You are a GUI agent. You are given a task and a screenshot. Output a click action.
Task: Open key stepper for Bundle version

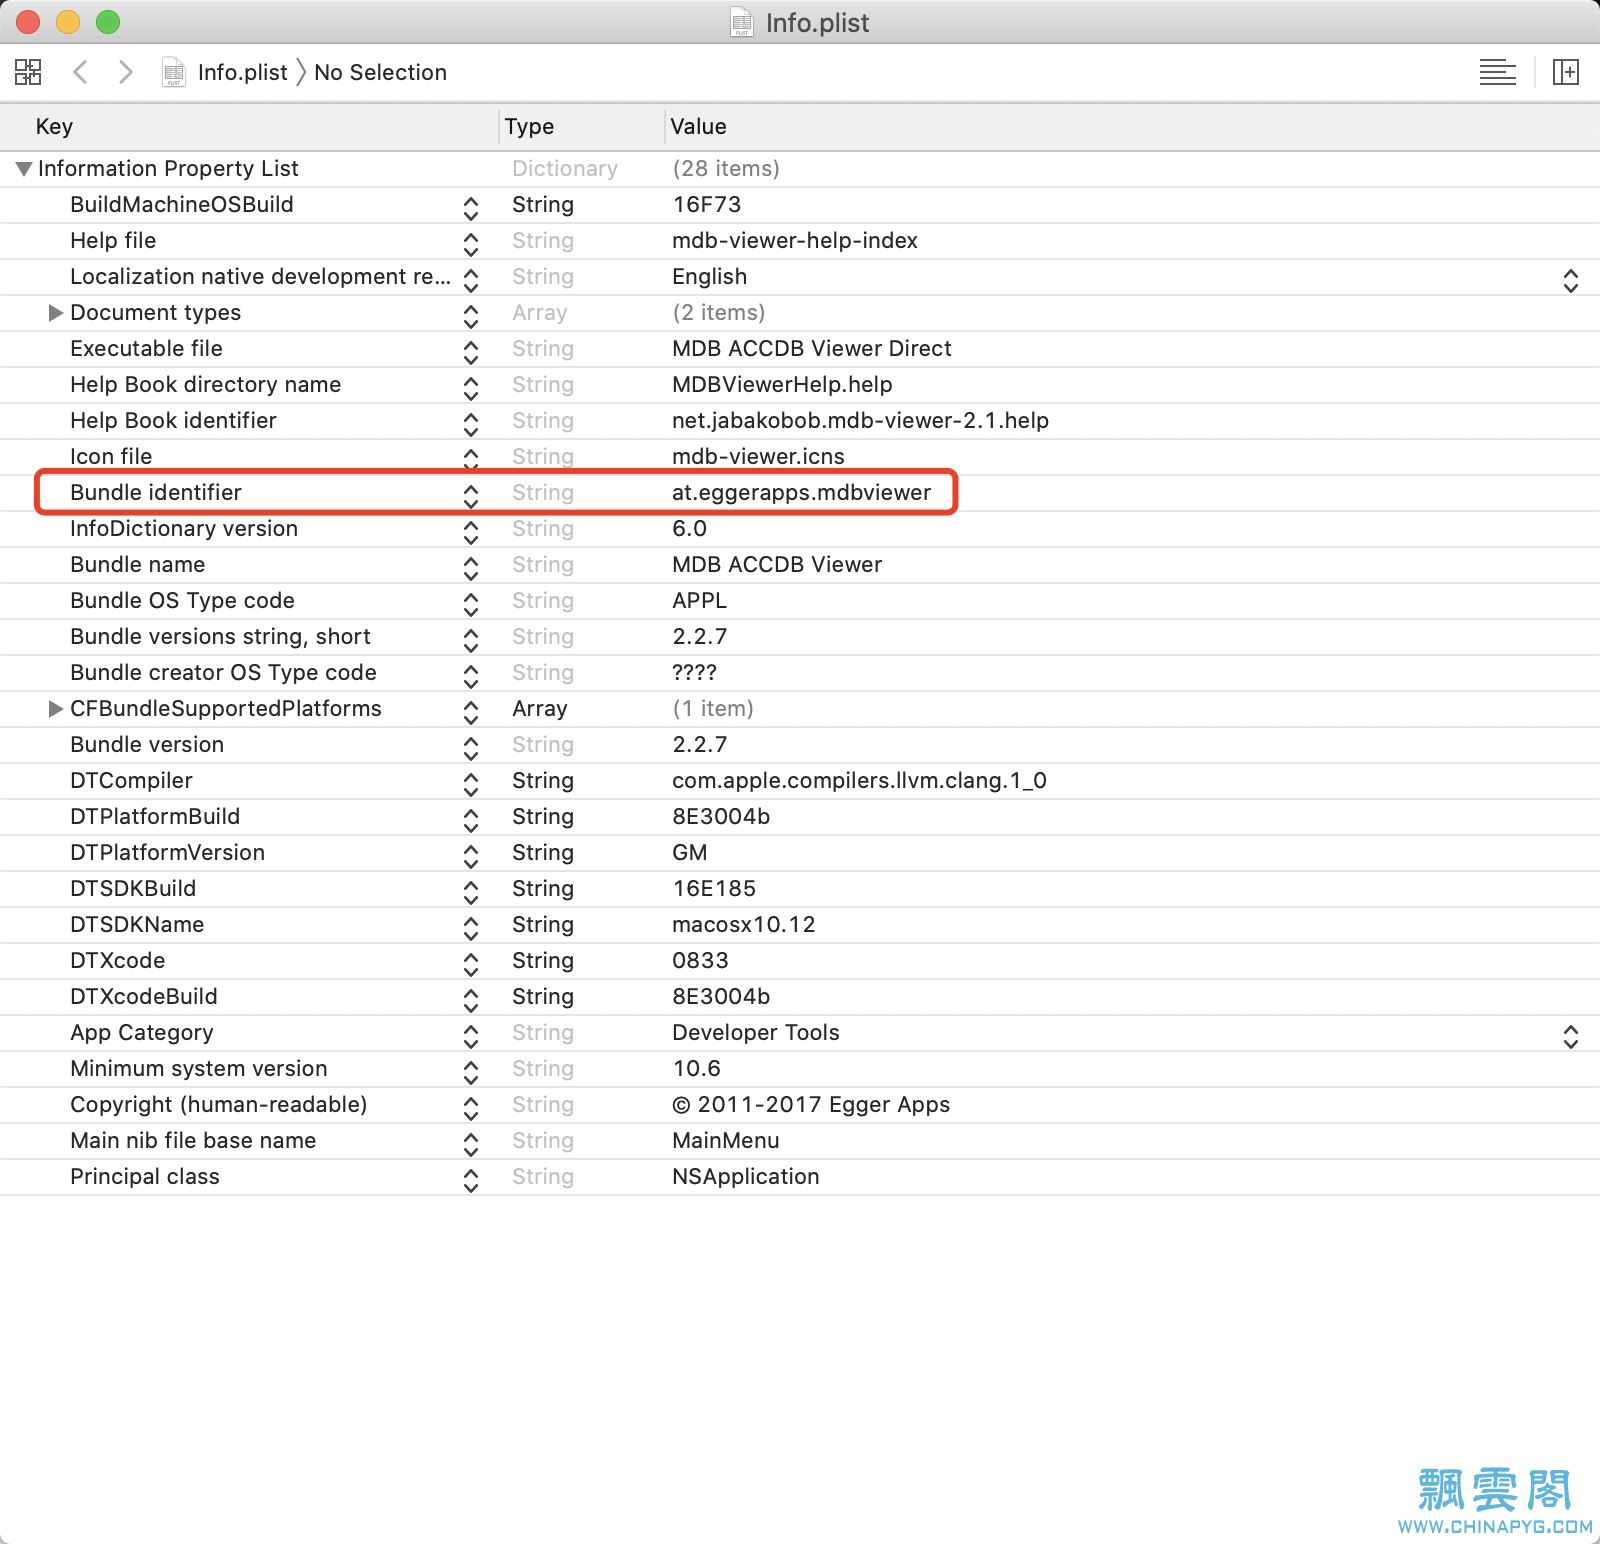[x=471, y=748]
